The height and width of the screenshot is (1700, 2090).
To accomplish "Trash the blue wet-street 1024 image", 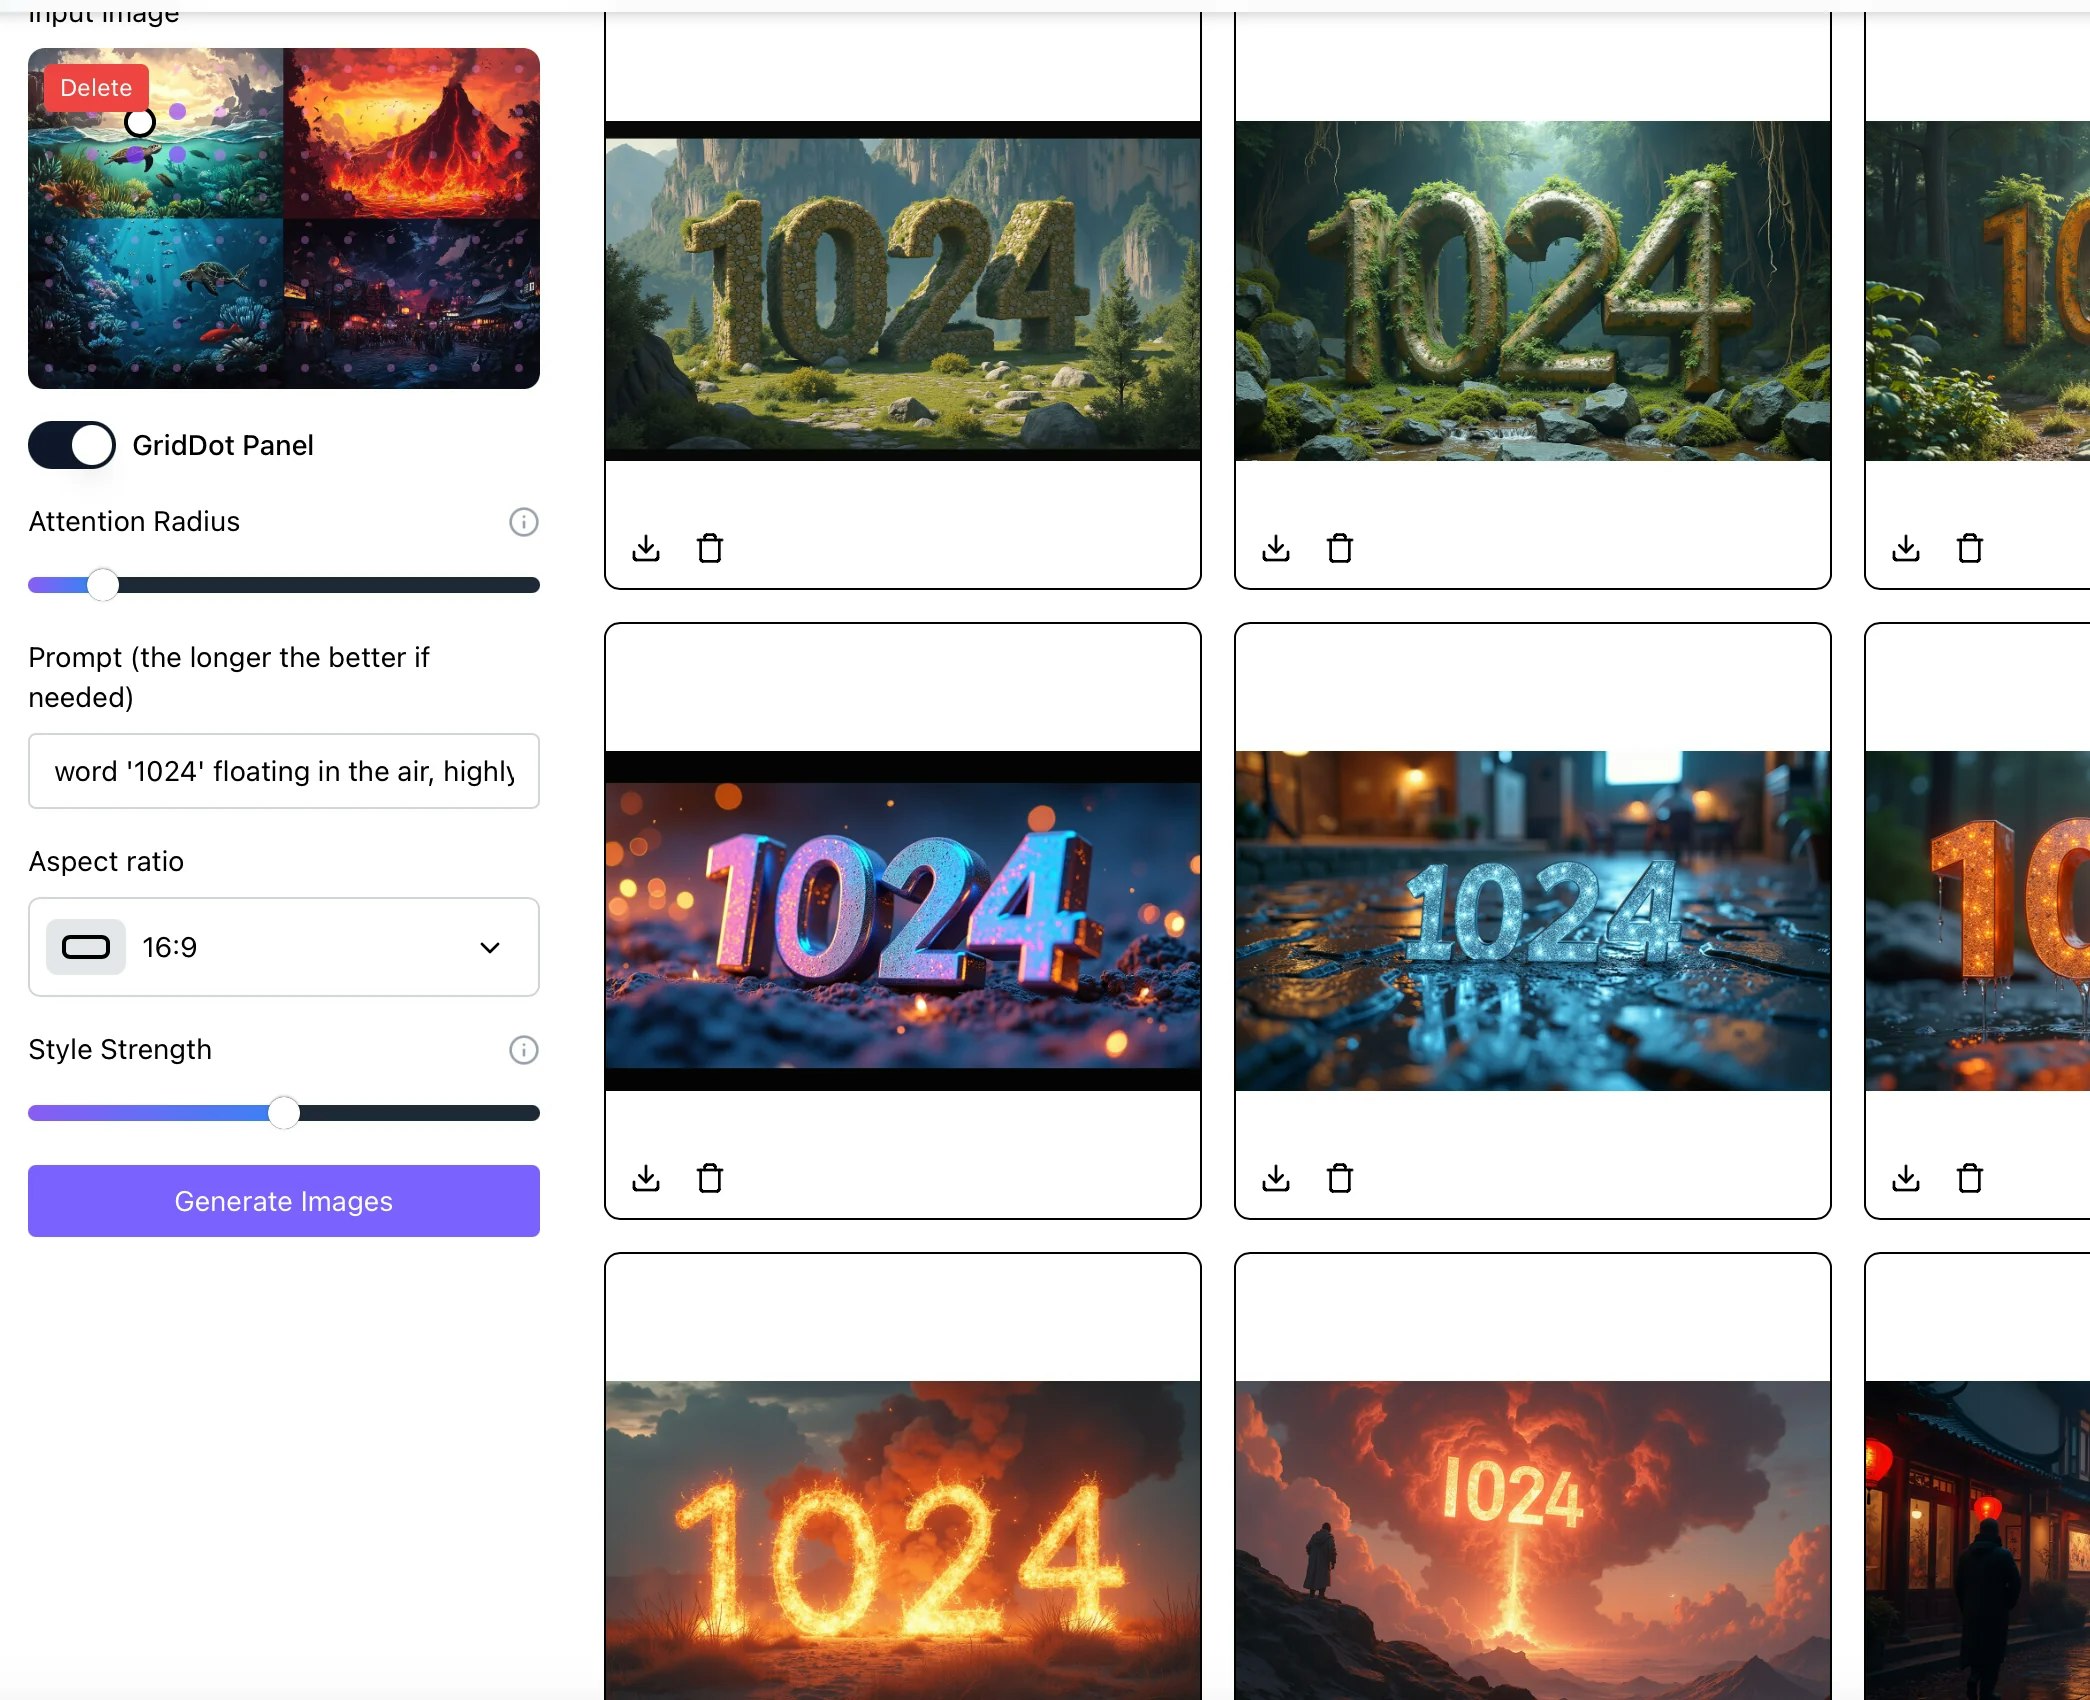I will click(x=1340, y=1178).
